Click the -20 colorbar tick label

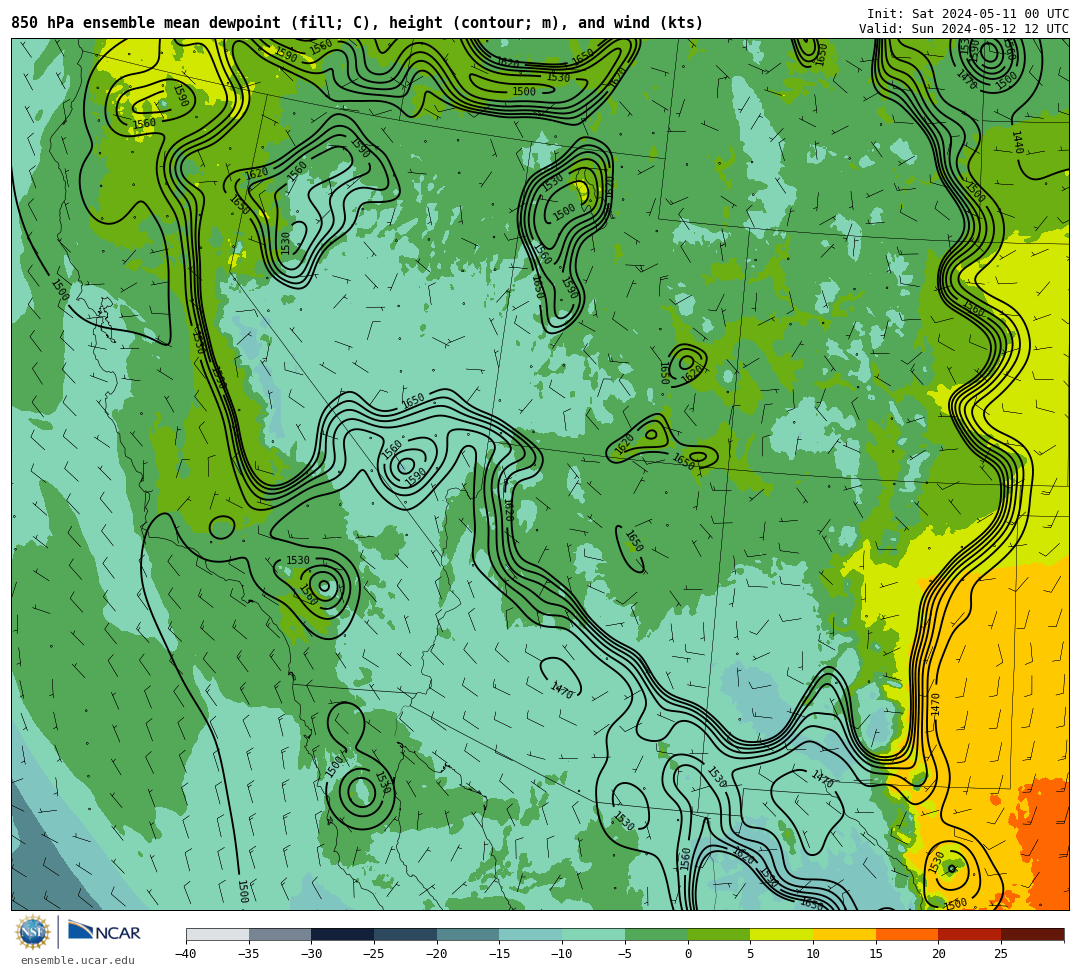click(x=436, y=954)
